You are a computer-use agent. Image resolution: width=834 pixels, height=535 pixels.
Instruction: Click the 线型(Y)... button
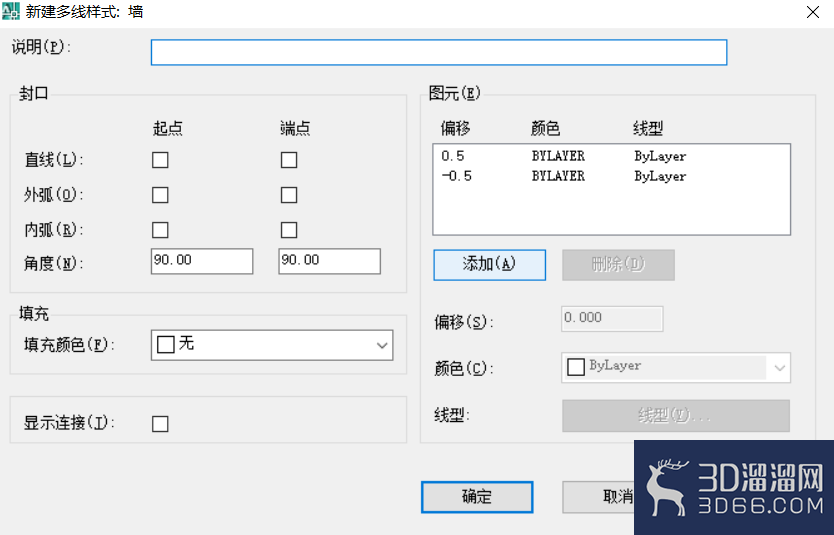[x=675, y=416]
